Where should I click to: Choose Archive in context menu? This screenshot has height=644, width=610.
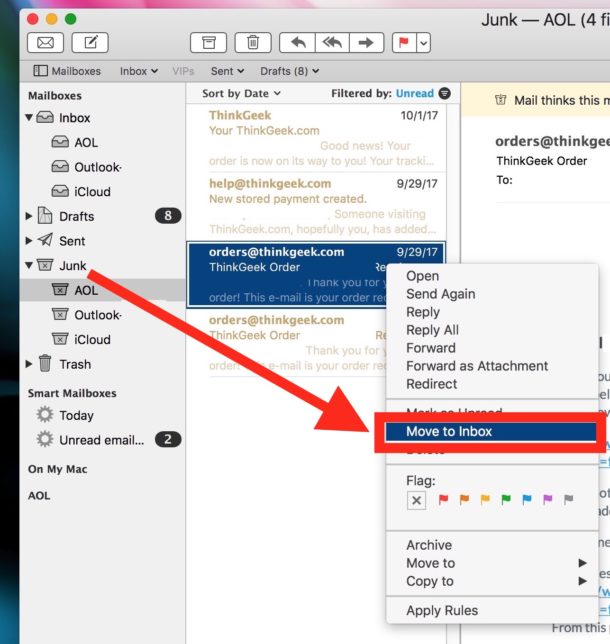(492, 545)
